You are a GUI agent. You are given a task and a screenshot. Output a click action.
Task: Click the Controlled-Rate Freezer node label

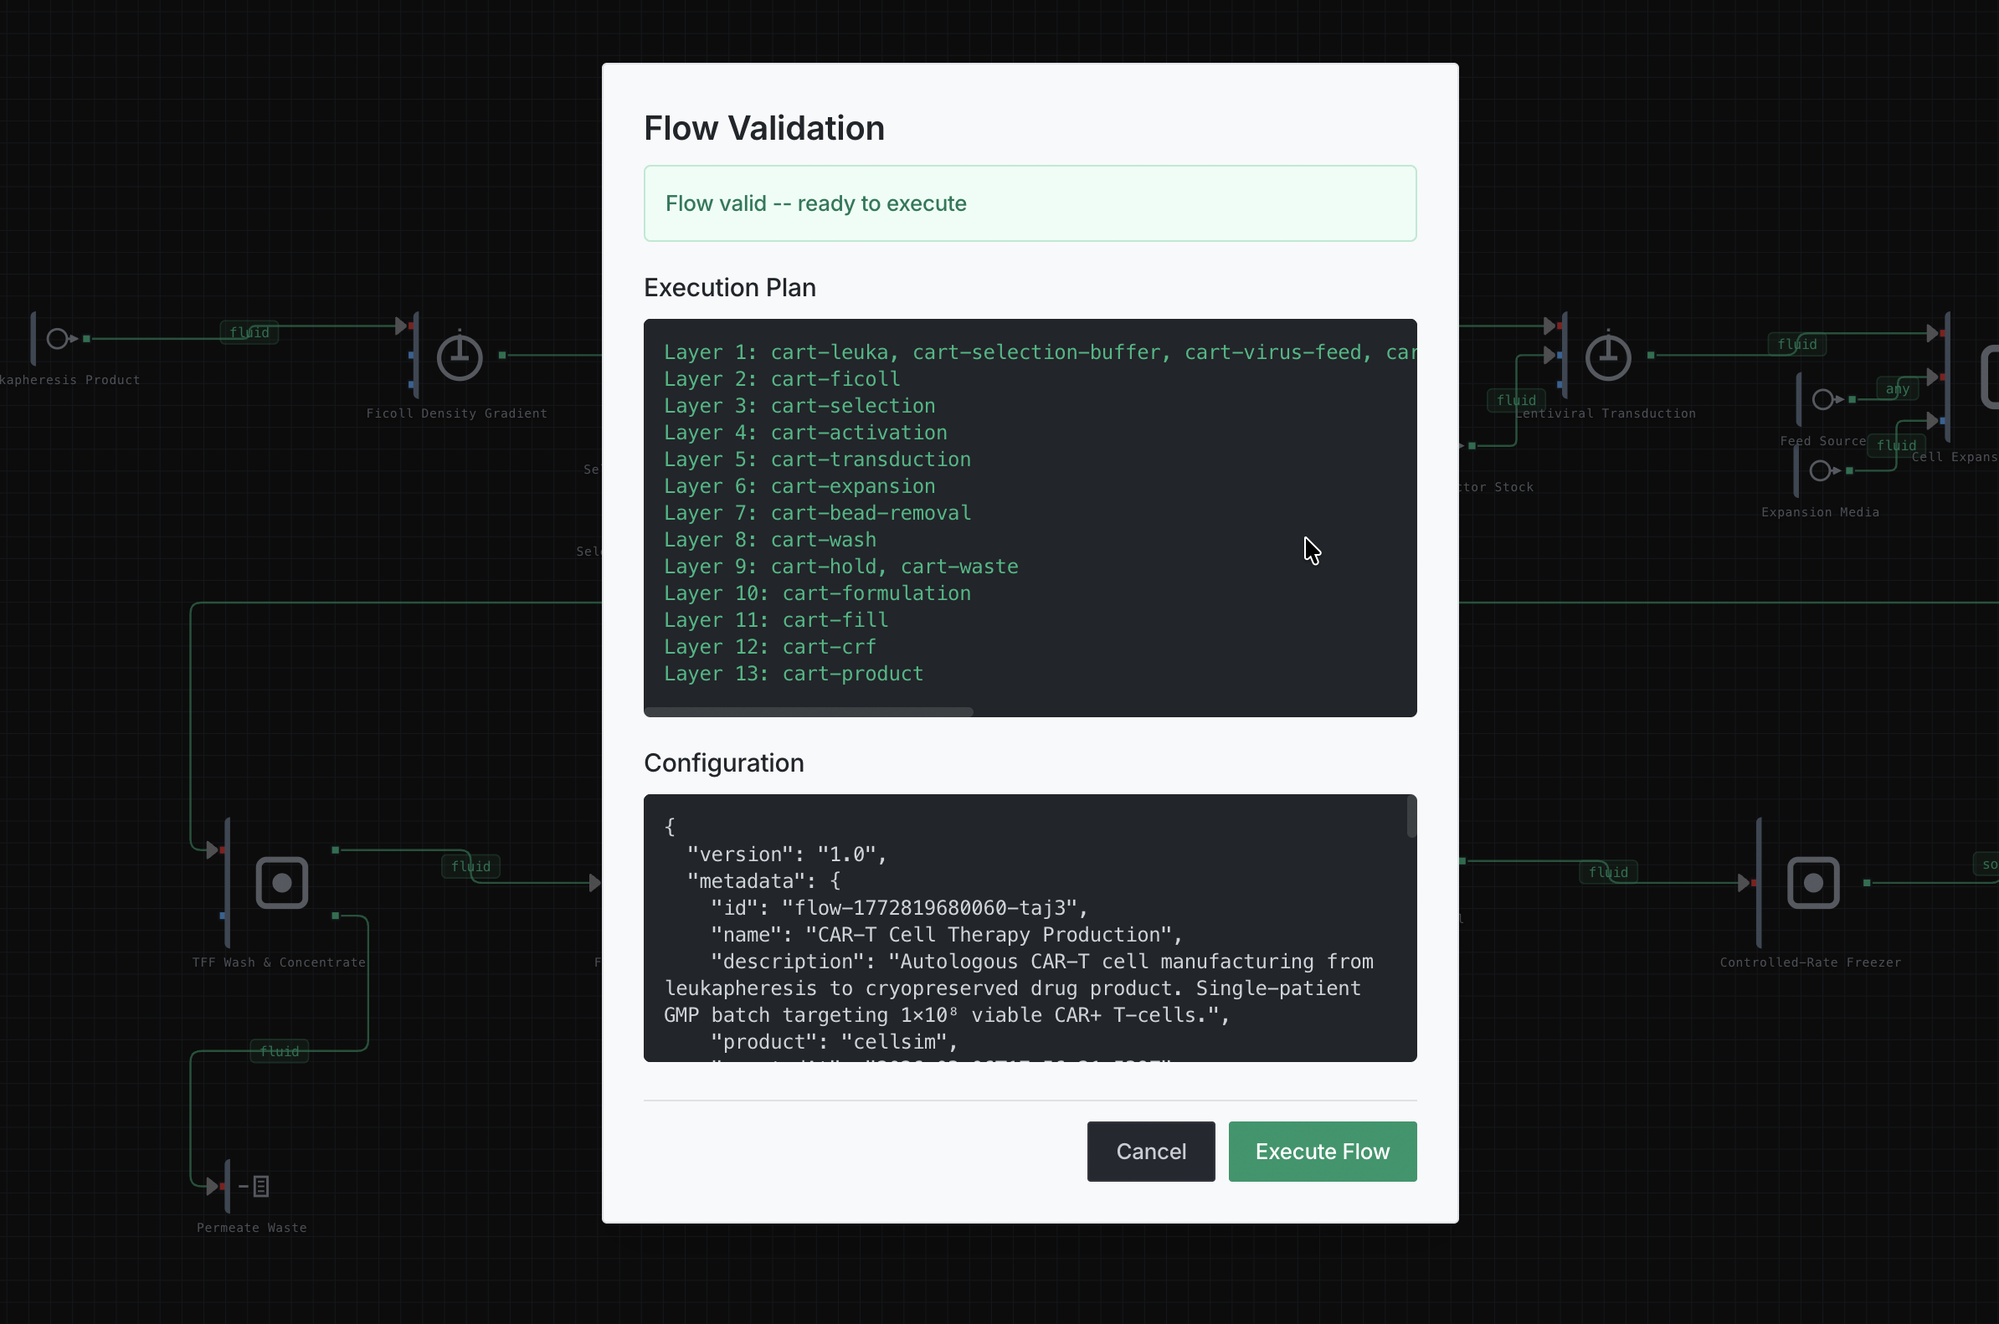1811,963
